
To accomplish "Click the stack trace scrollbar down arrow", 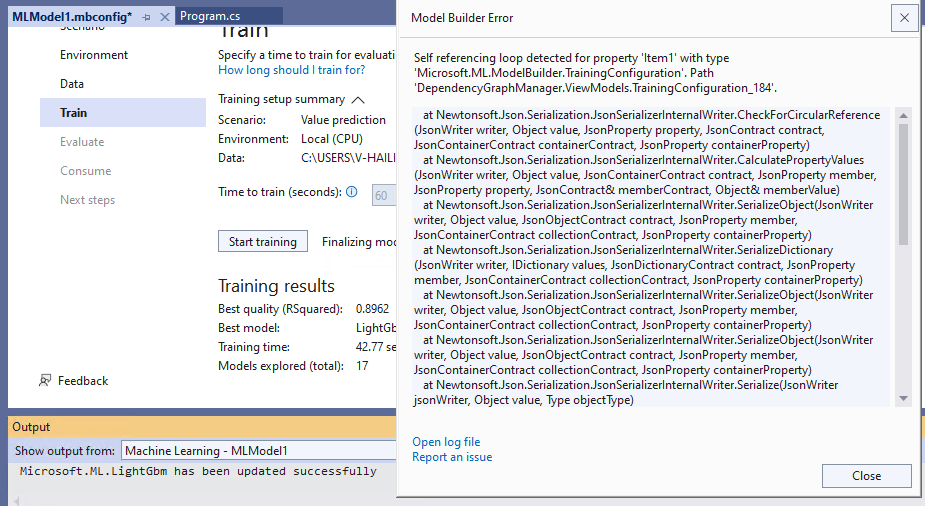I will 903,399.
